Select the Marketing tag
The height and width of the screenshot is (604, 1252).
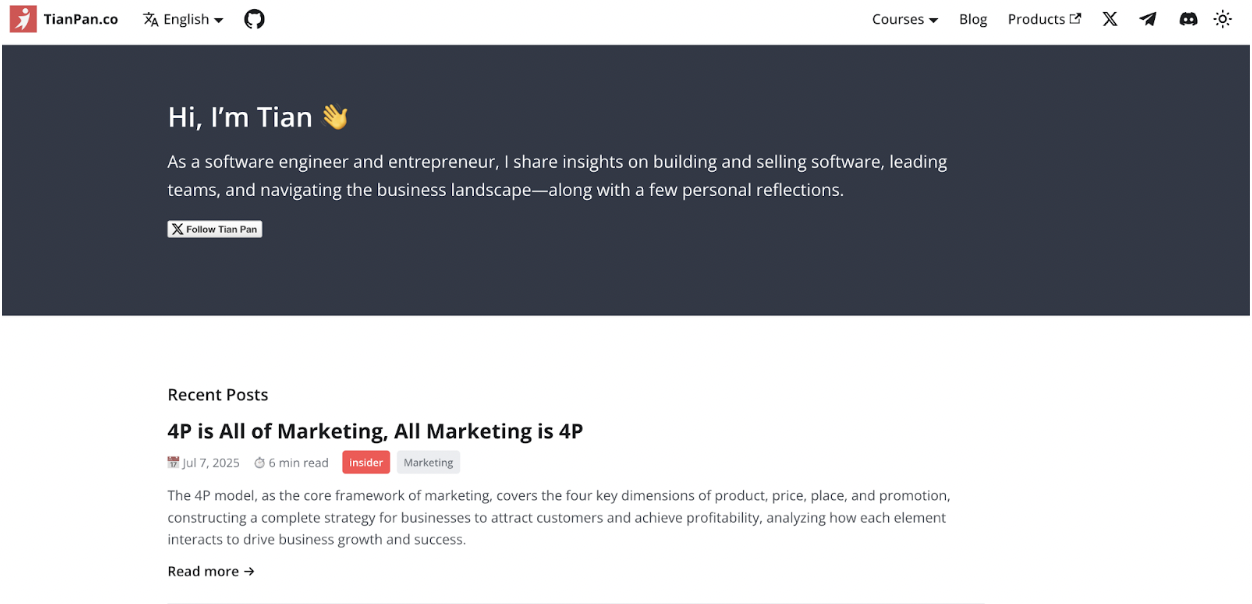[428, 462]
